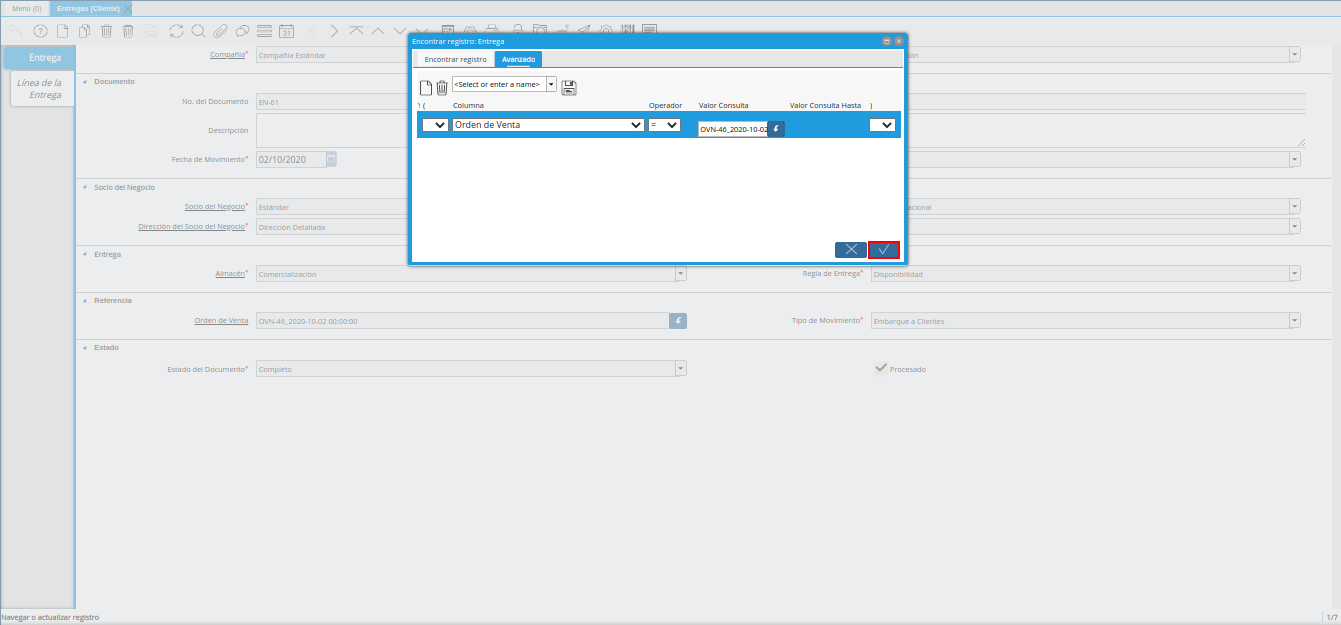Click the first trash Delete record icon

pyautogui.click(x=106, y=31)
